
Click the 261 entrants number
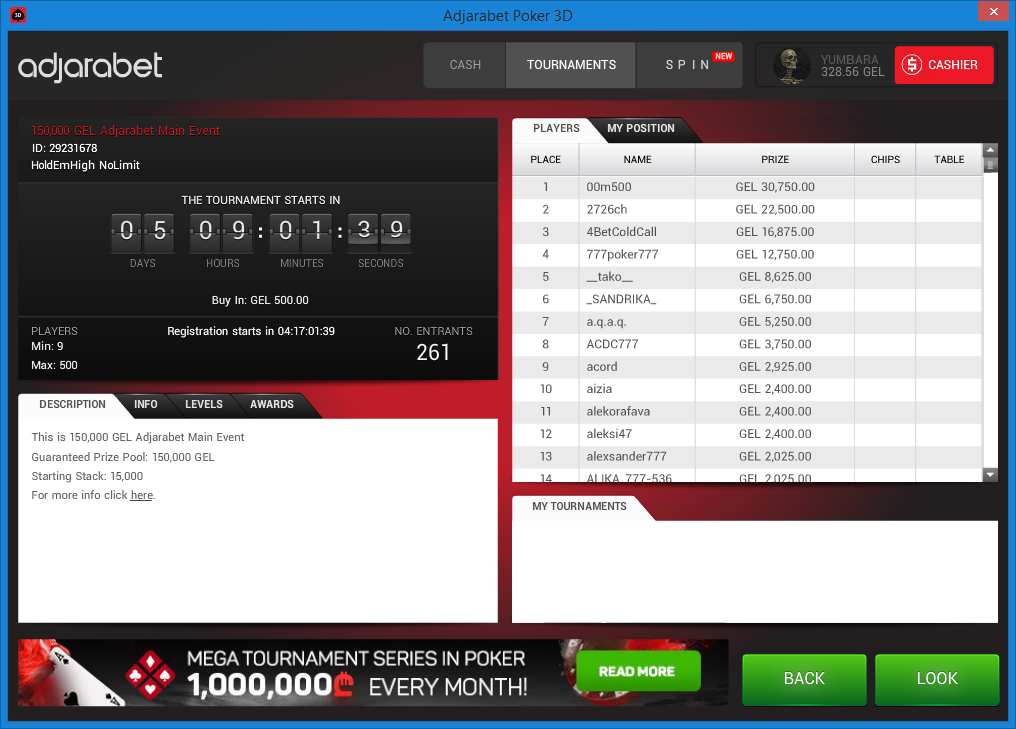pos(433,352)
